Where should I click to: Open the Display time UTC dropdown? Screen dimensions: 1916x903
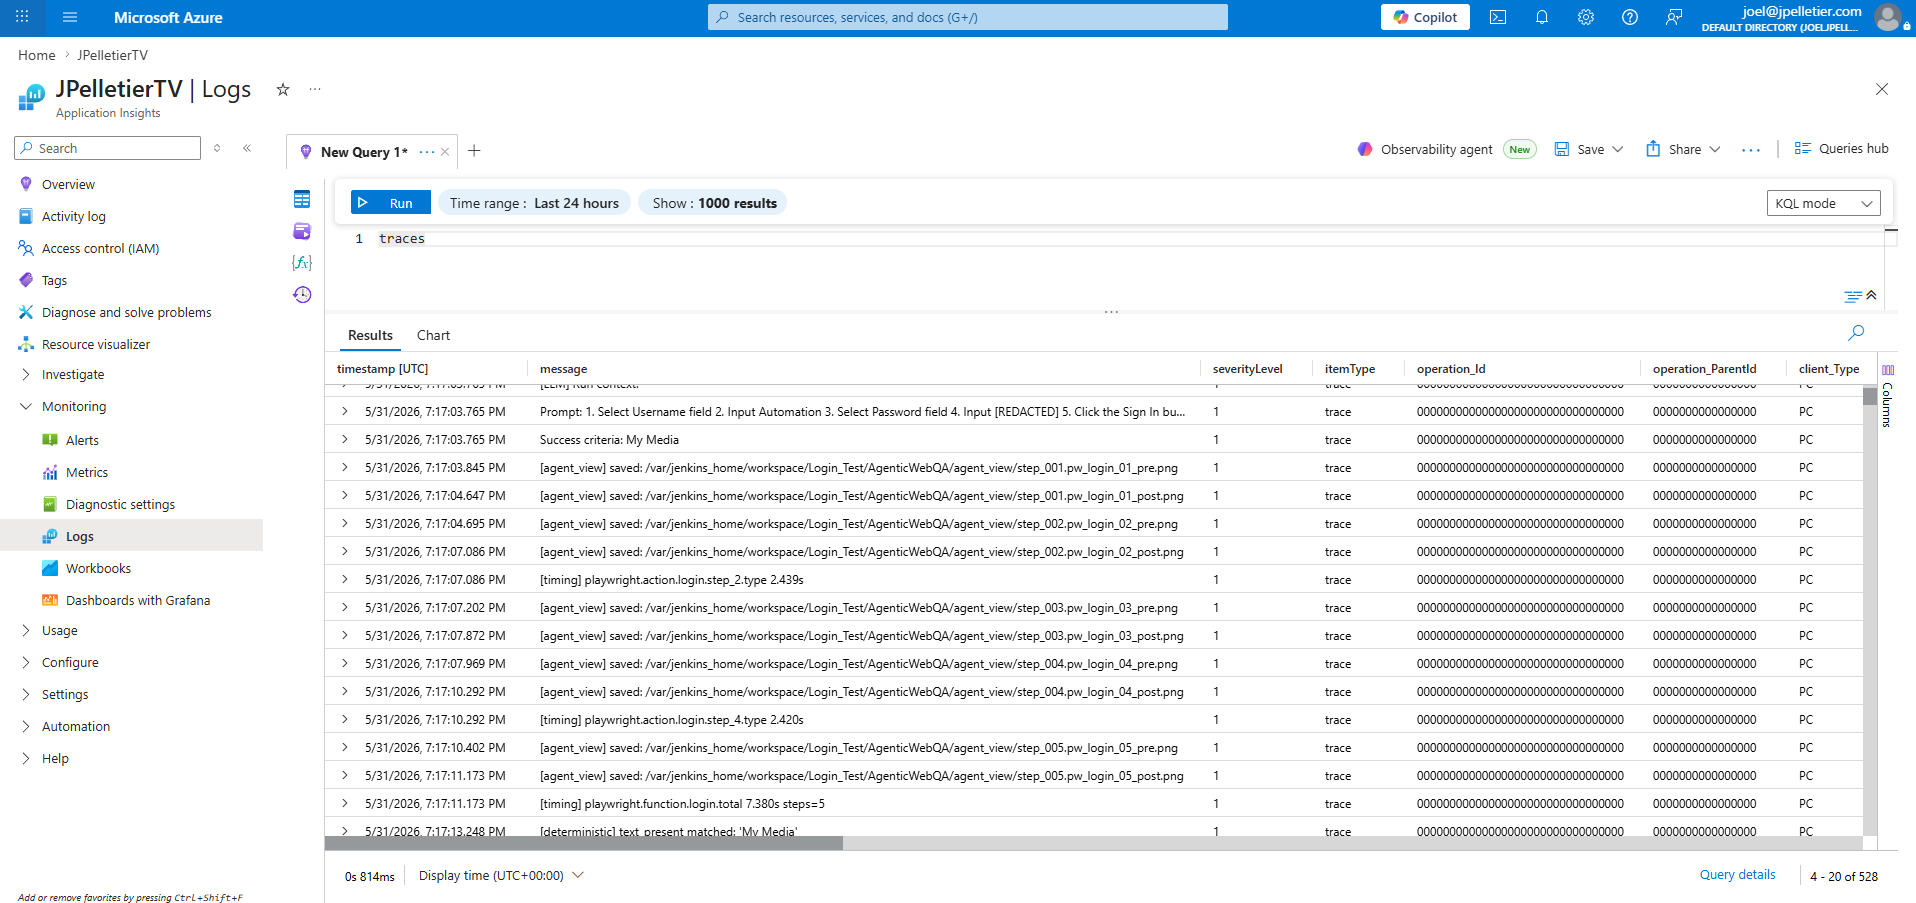501,875
